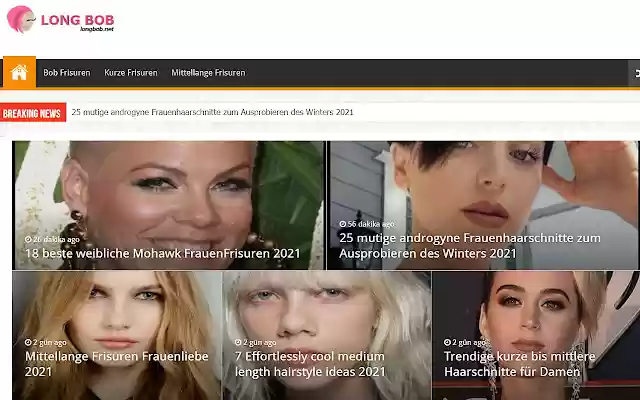
Task: Select the red Breaking News label
Action: [x=33, y=113]
